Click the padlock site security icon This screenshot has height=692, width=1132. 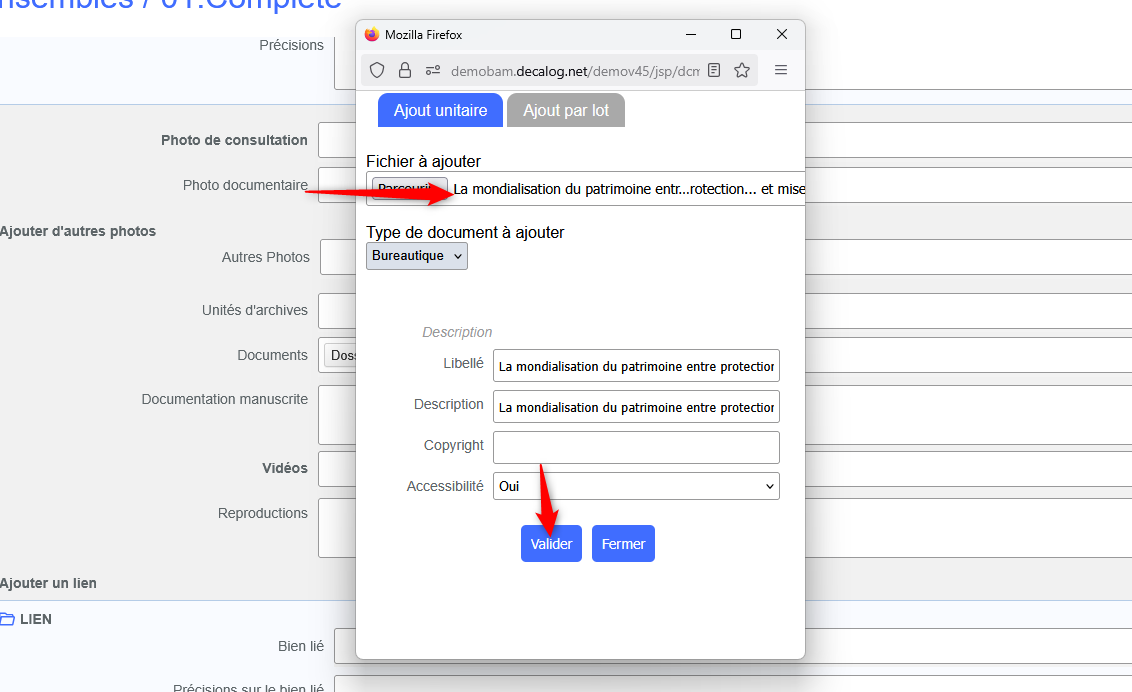405,70
